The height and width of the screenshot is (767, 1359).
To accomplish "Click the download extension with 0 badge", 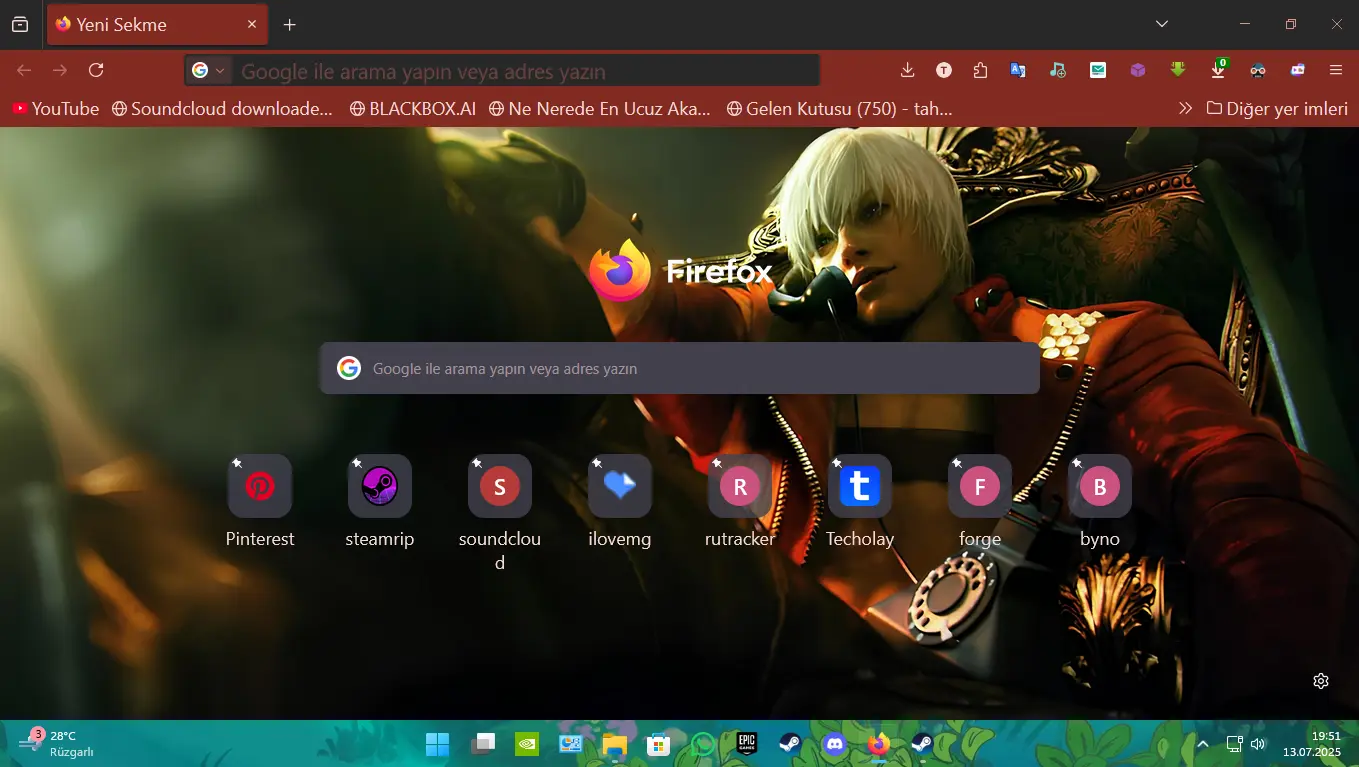I will point(1218,70).
